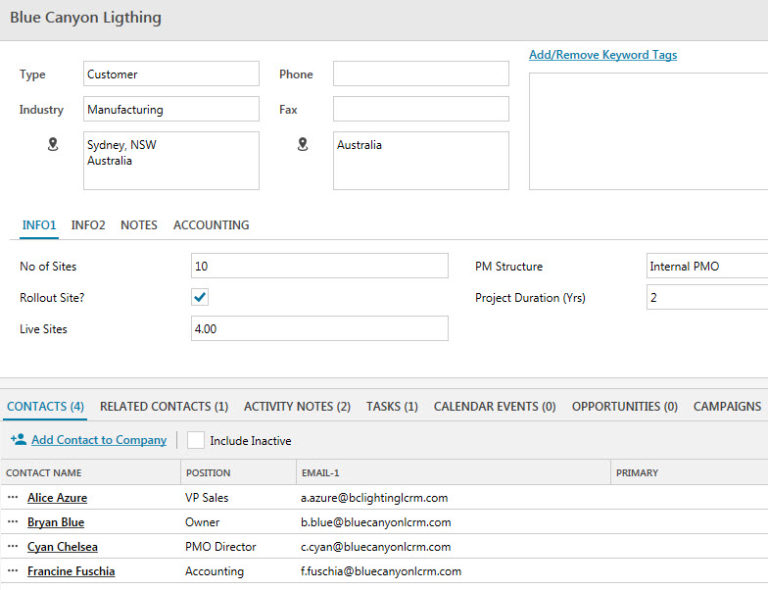Open the Francine Fuschia contact link
Screen dimensions: 768x590
tap(71, 571)
